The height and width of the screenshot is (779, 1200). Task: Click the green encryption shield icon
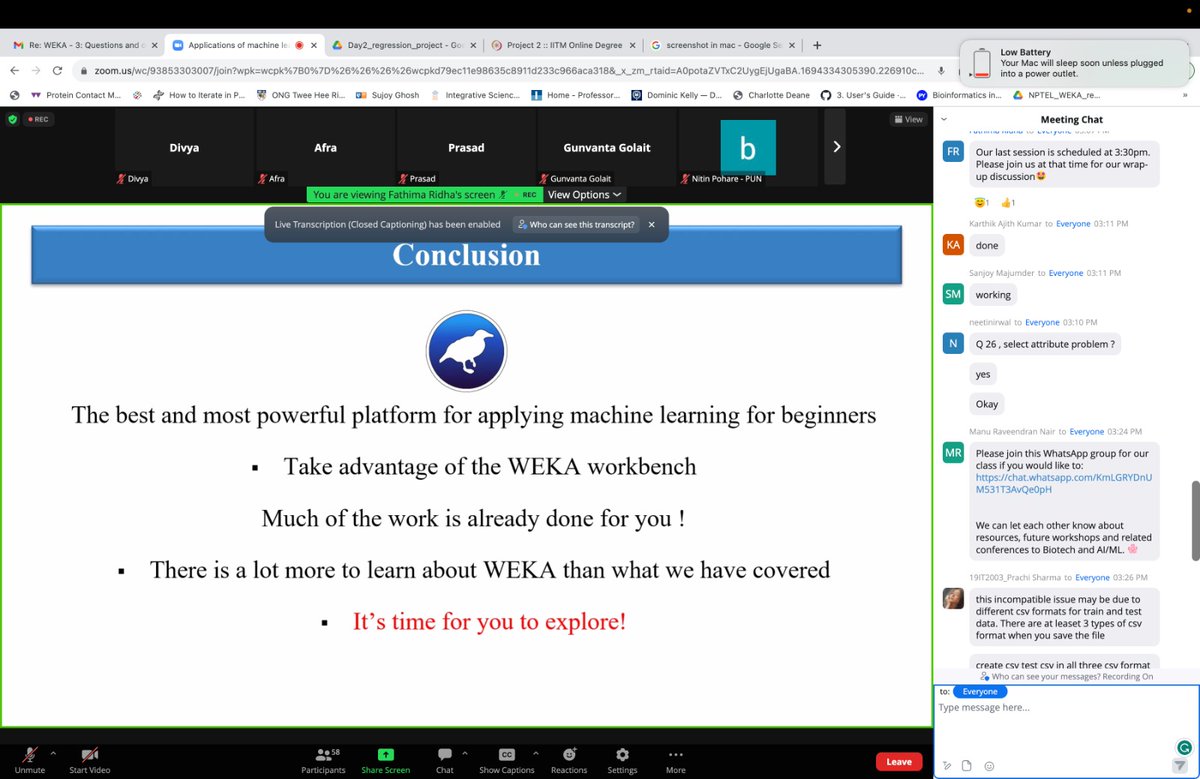click(12, 119)
